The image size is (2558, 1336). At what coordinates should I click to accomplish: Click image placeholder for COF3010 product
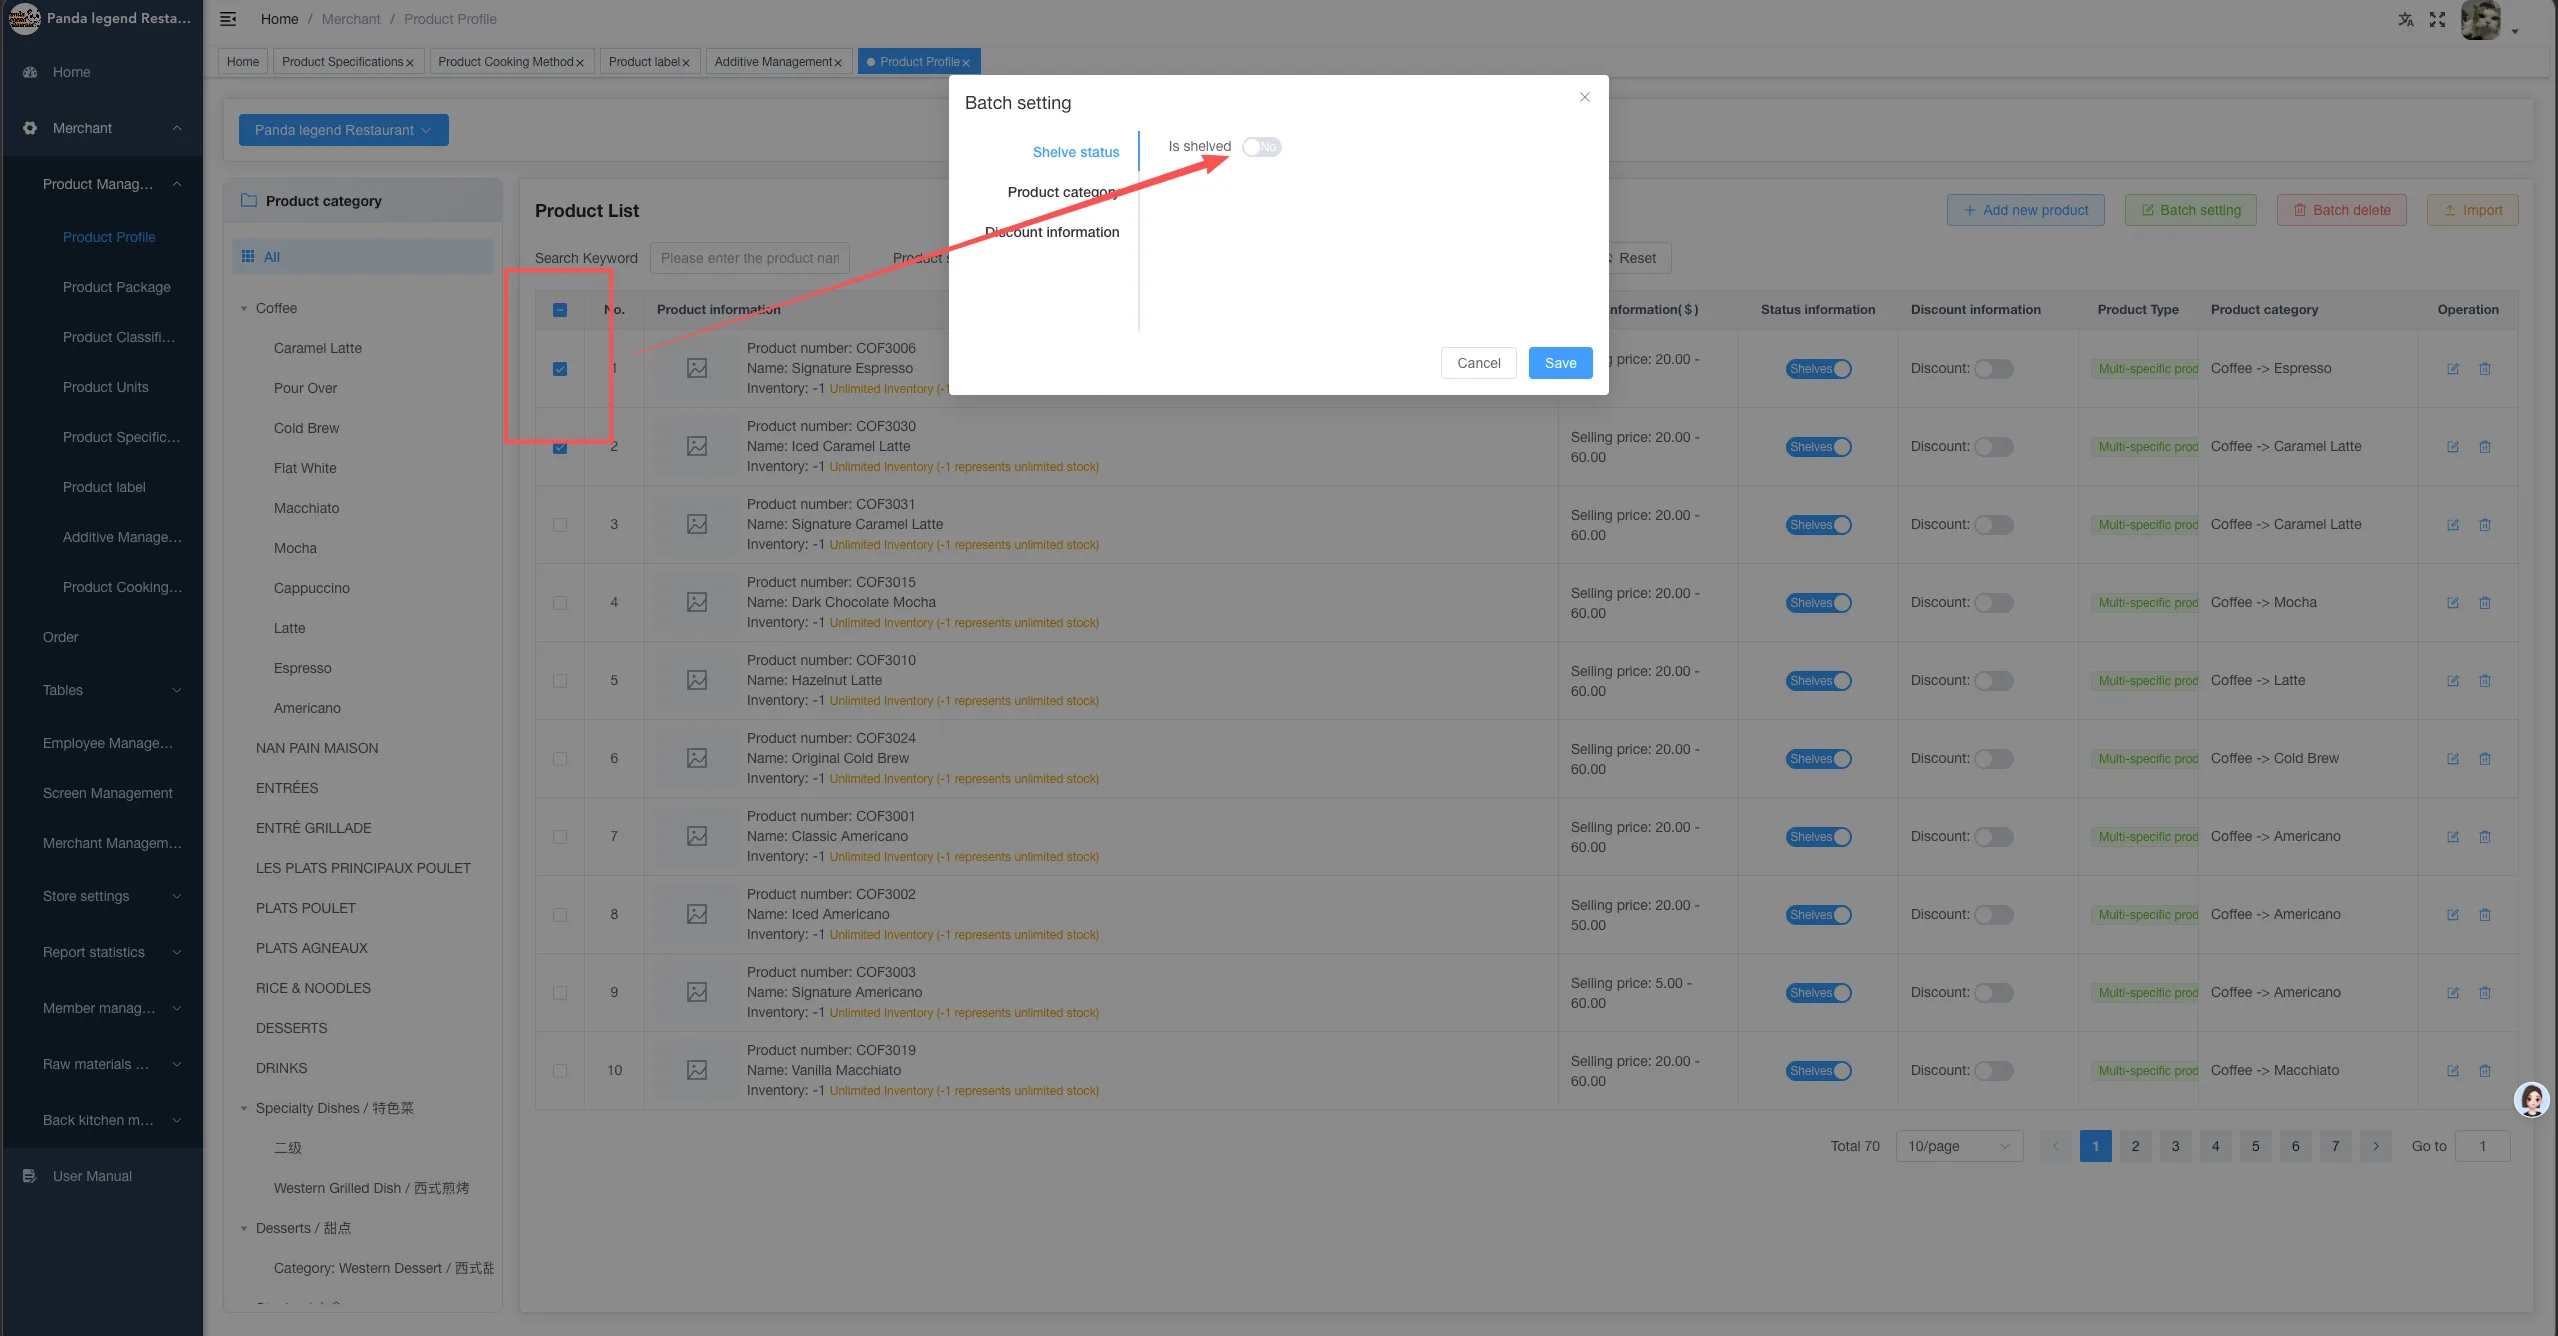coord(697,680)
